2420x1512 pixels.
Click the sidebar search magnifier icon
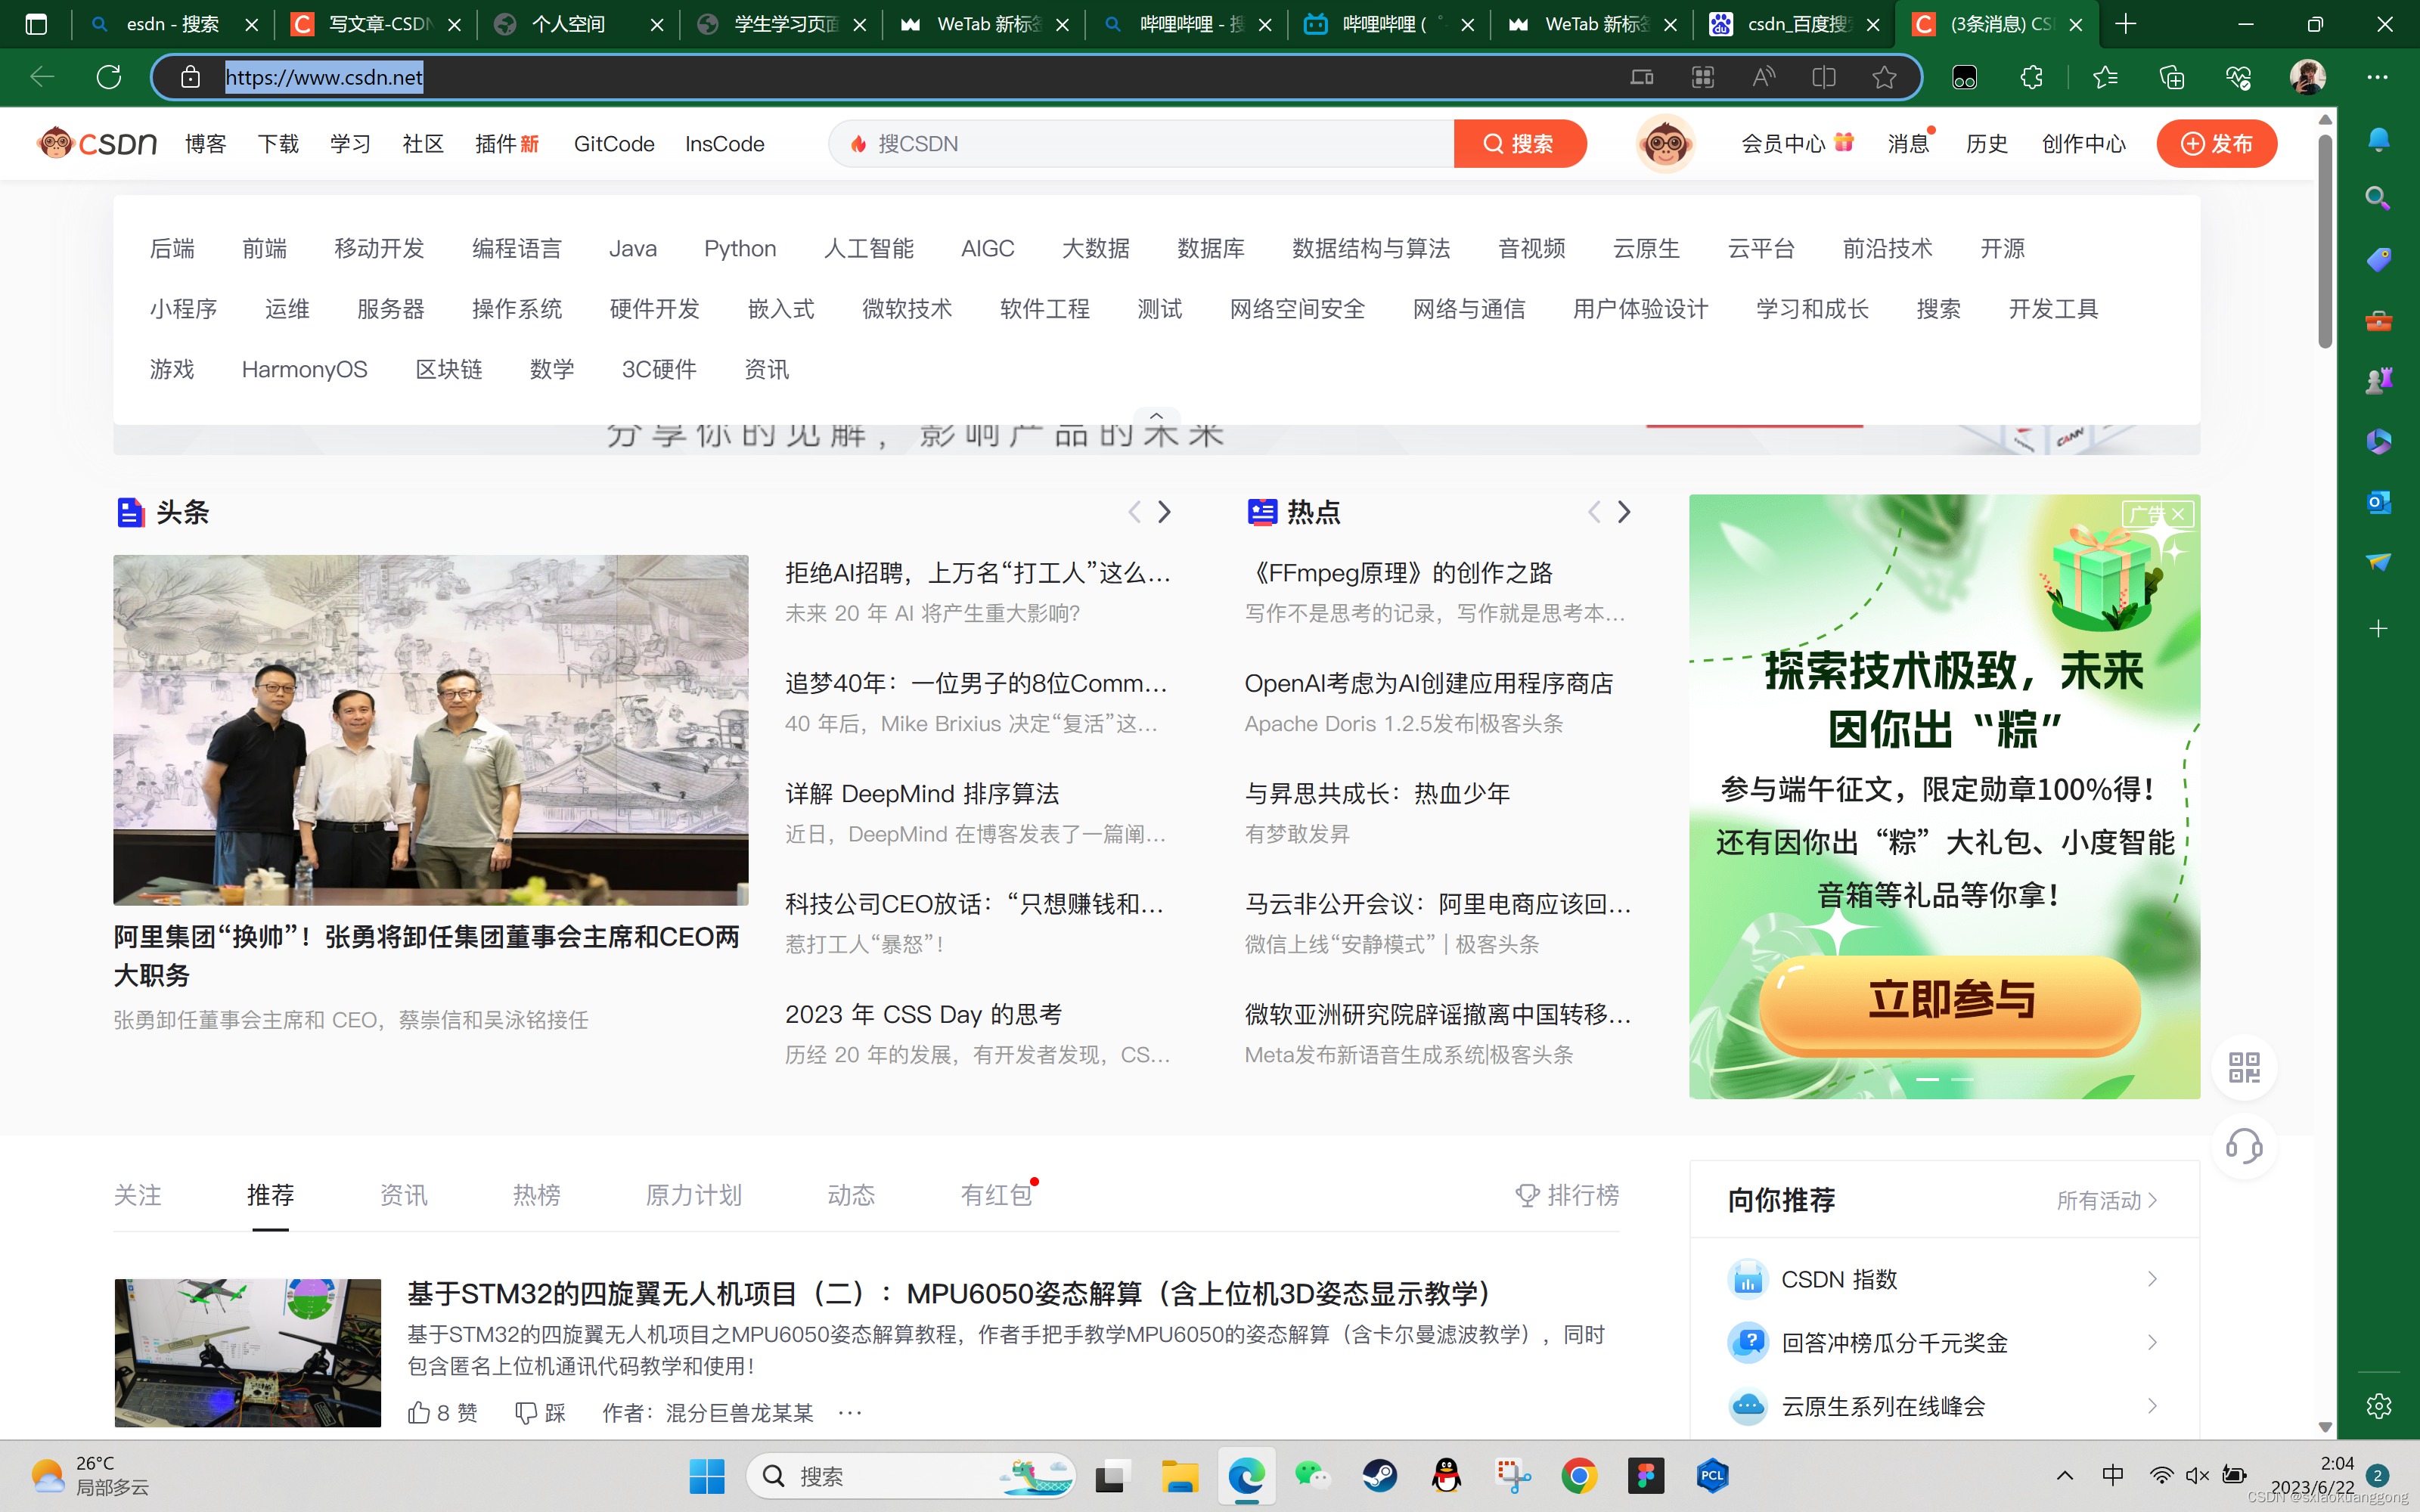(x=2379, y=198)
